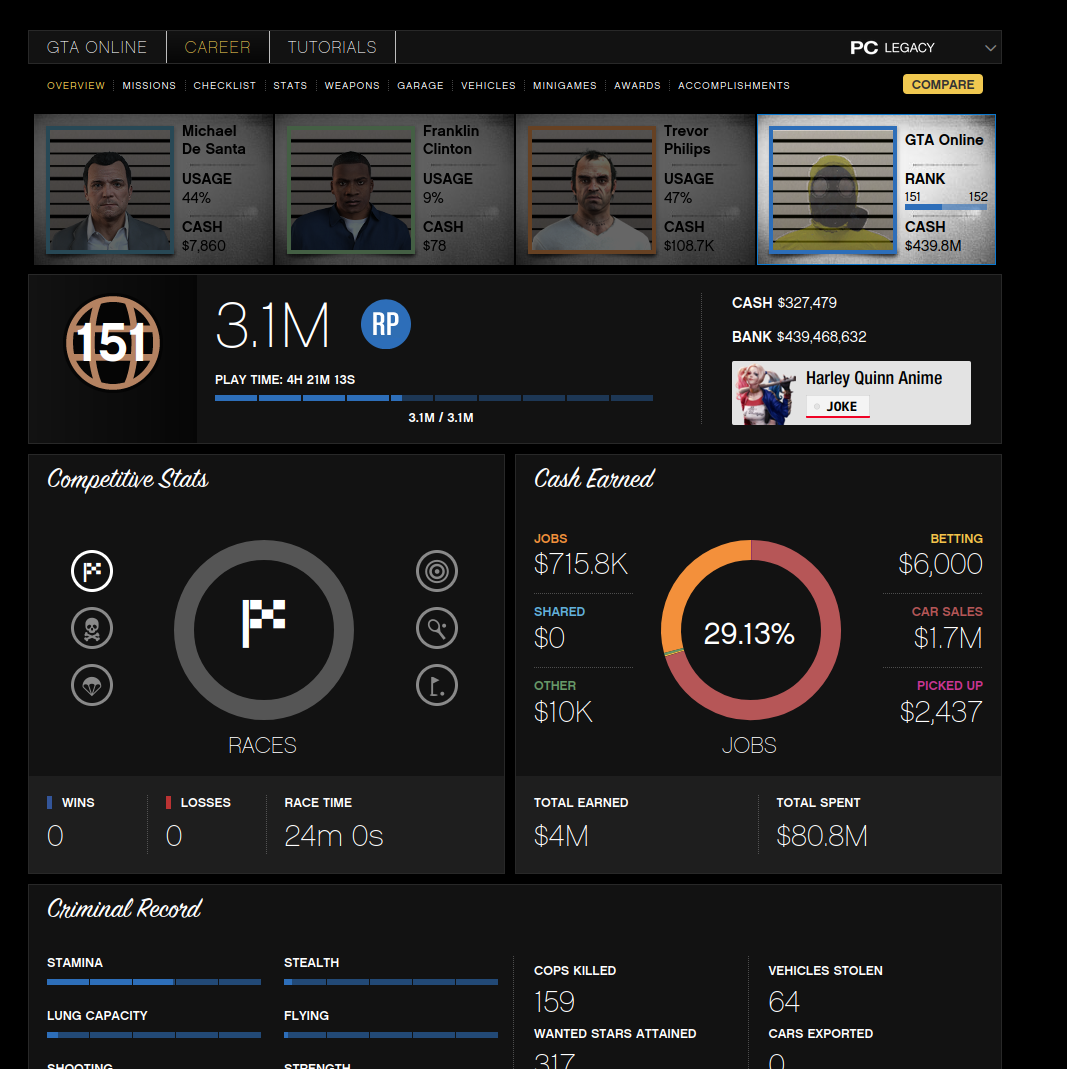Viewport: 1067px width, 1069px height.
Task: Select the Tennis racket icon
Action: pos(437,629)
